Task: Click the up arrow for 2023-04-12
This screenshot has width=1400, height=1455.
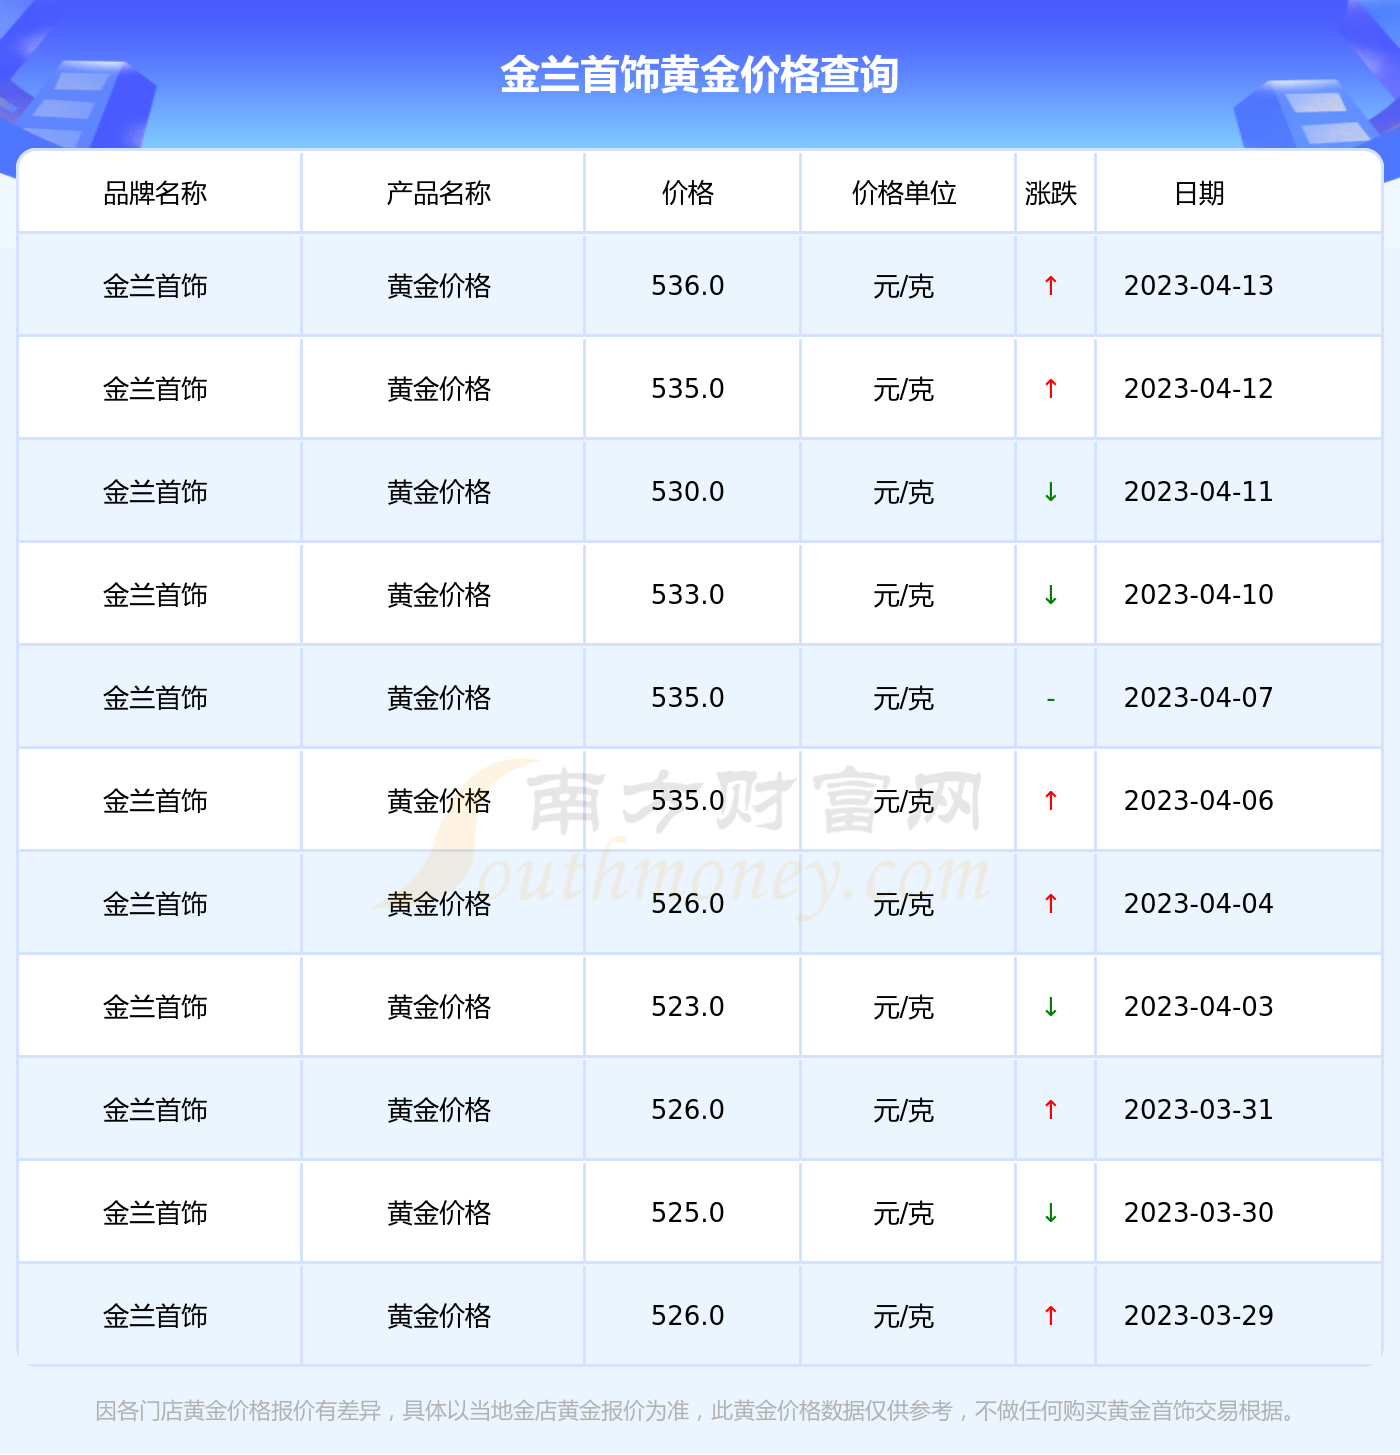Action: [x=1051, y=389]
